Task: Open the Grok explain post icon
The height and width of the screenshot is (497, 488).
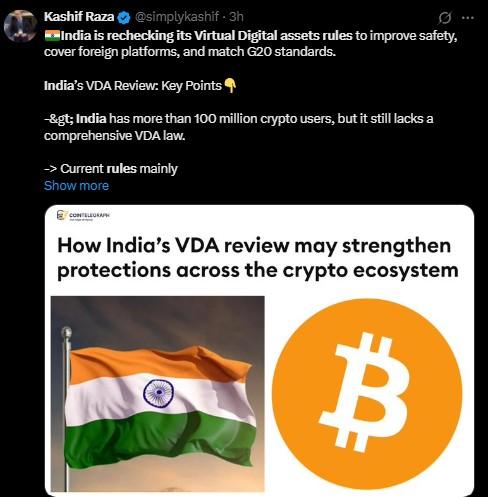Action: point(445,18)
